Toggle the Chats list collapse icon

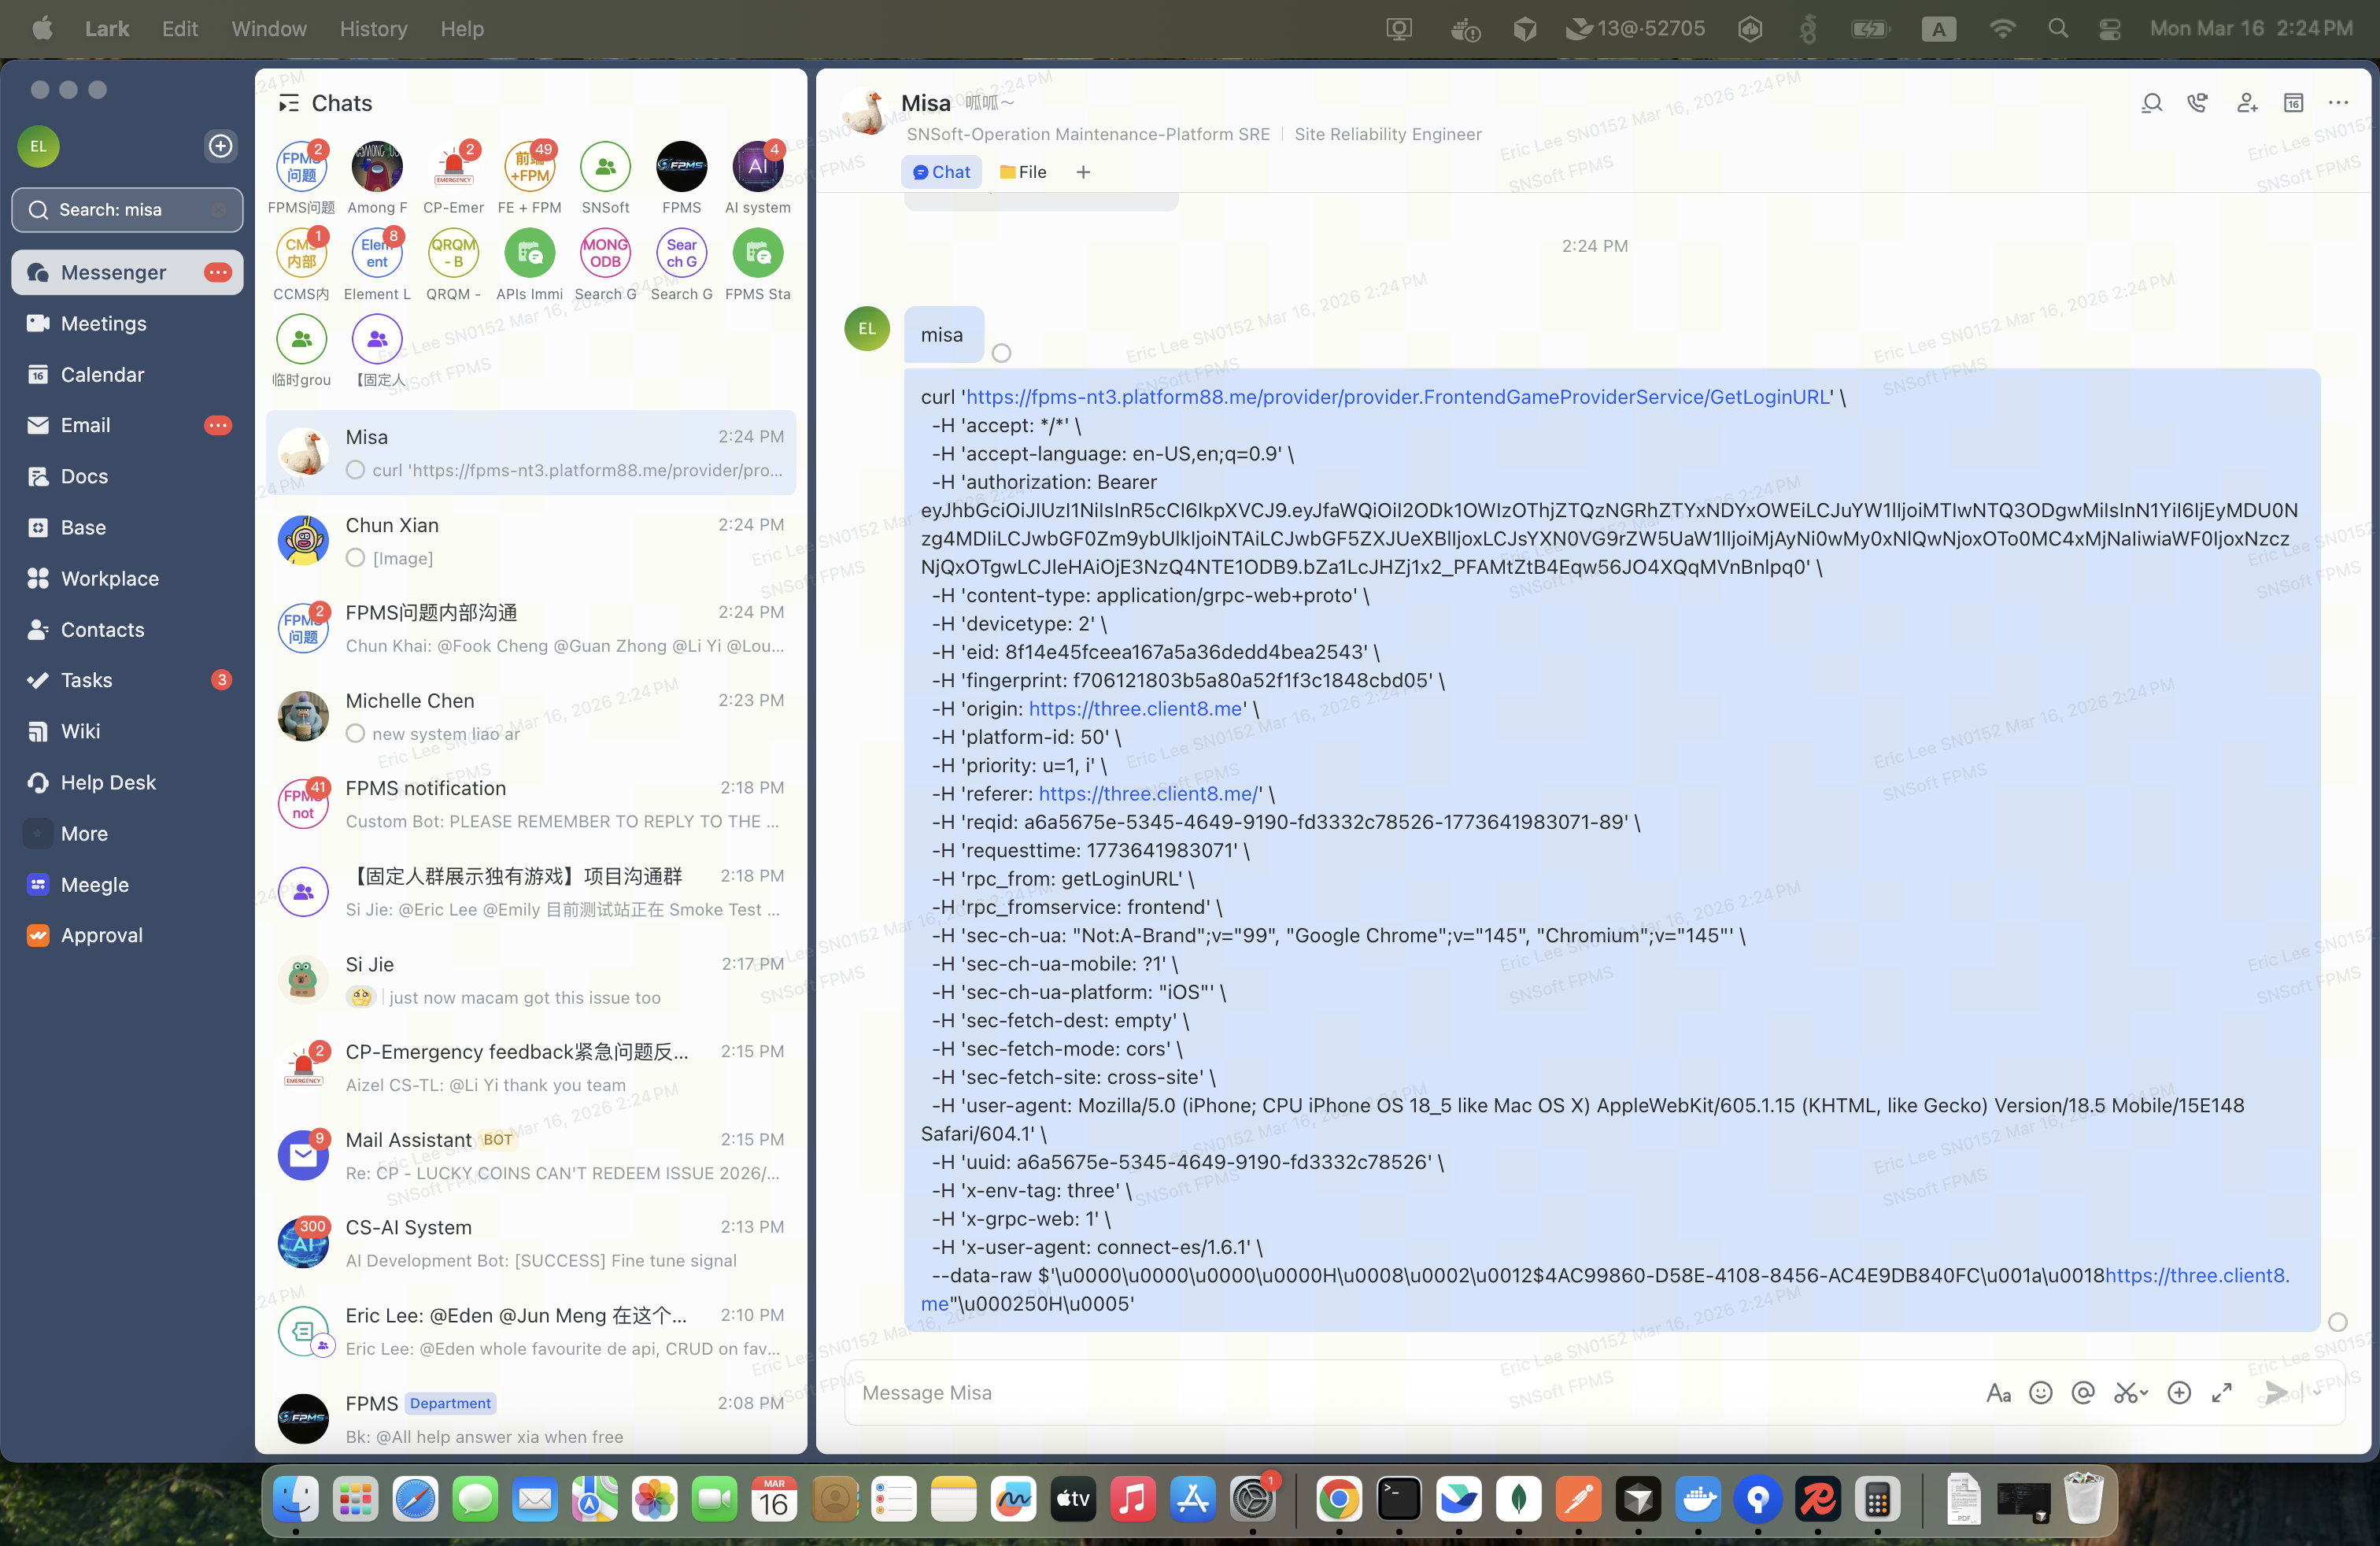(x=289, y=103)
